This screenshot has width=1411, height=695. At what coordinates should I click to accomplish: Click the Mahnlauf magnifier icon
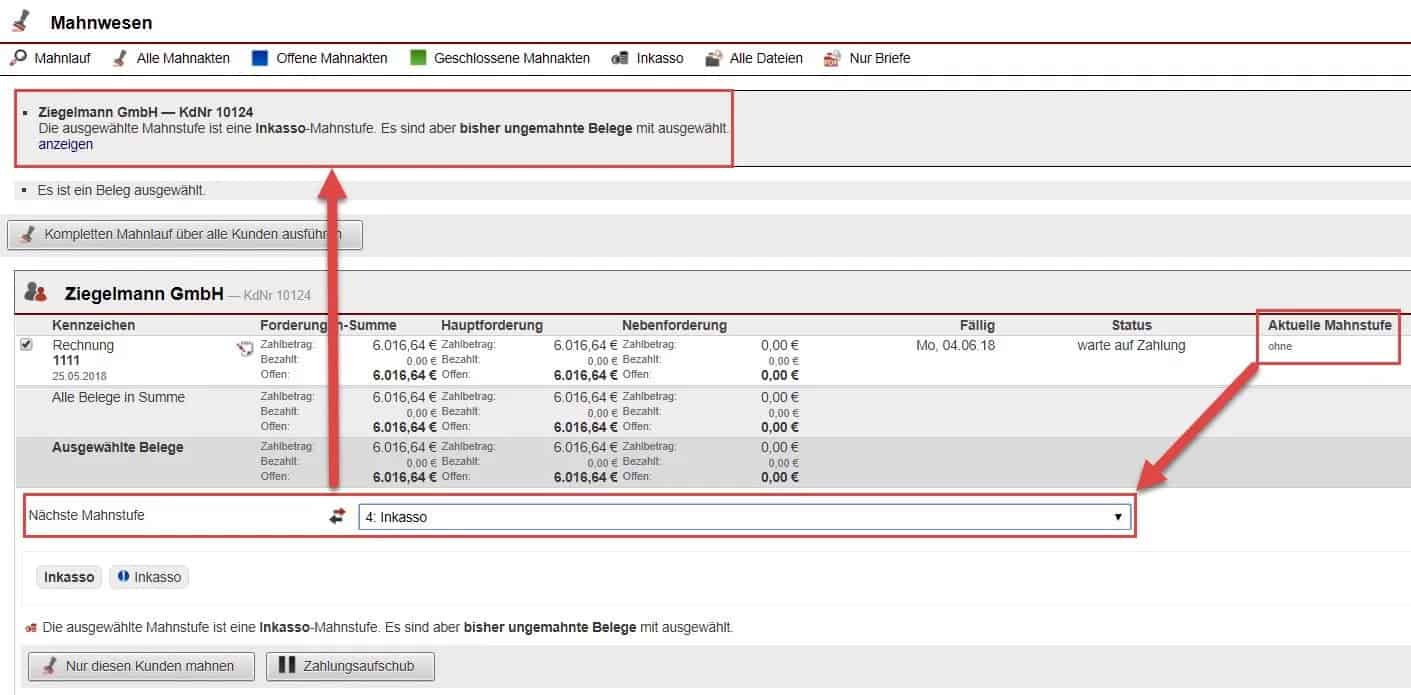19,58
